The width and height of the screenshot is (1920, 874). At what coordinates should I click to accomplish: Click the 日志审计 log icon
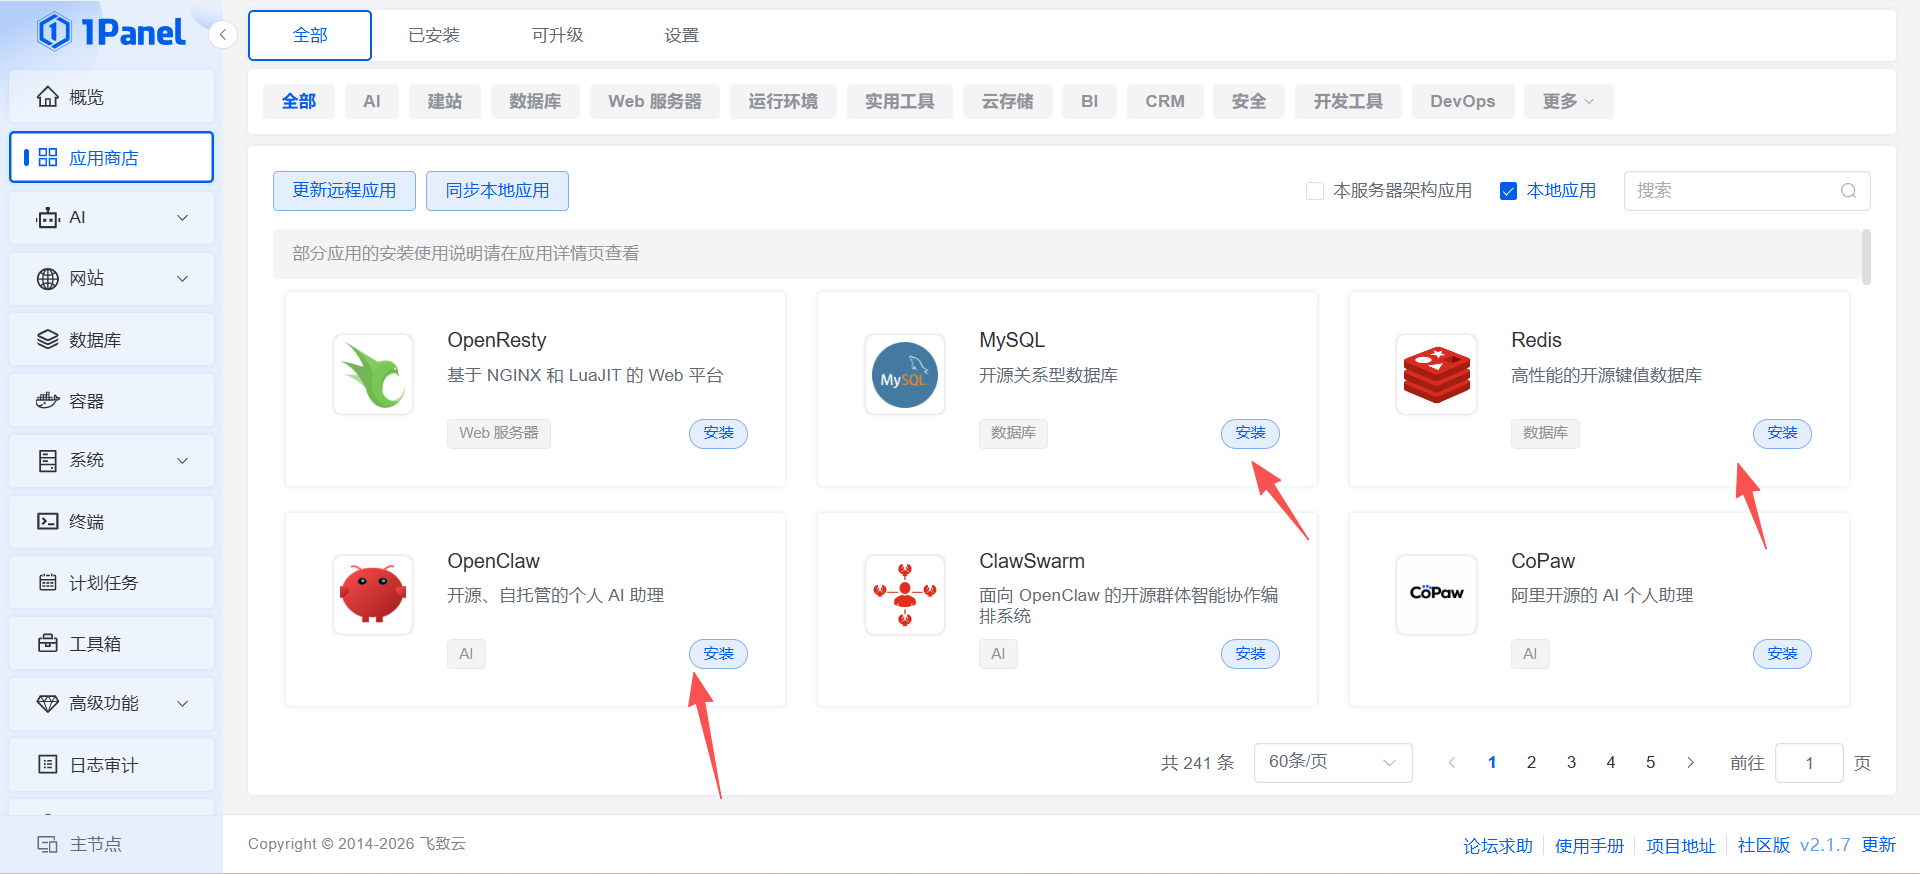coord(47,765)
